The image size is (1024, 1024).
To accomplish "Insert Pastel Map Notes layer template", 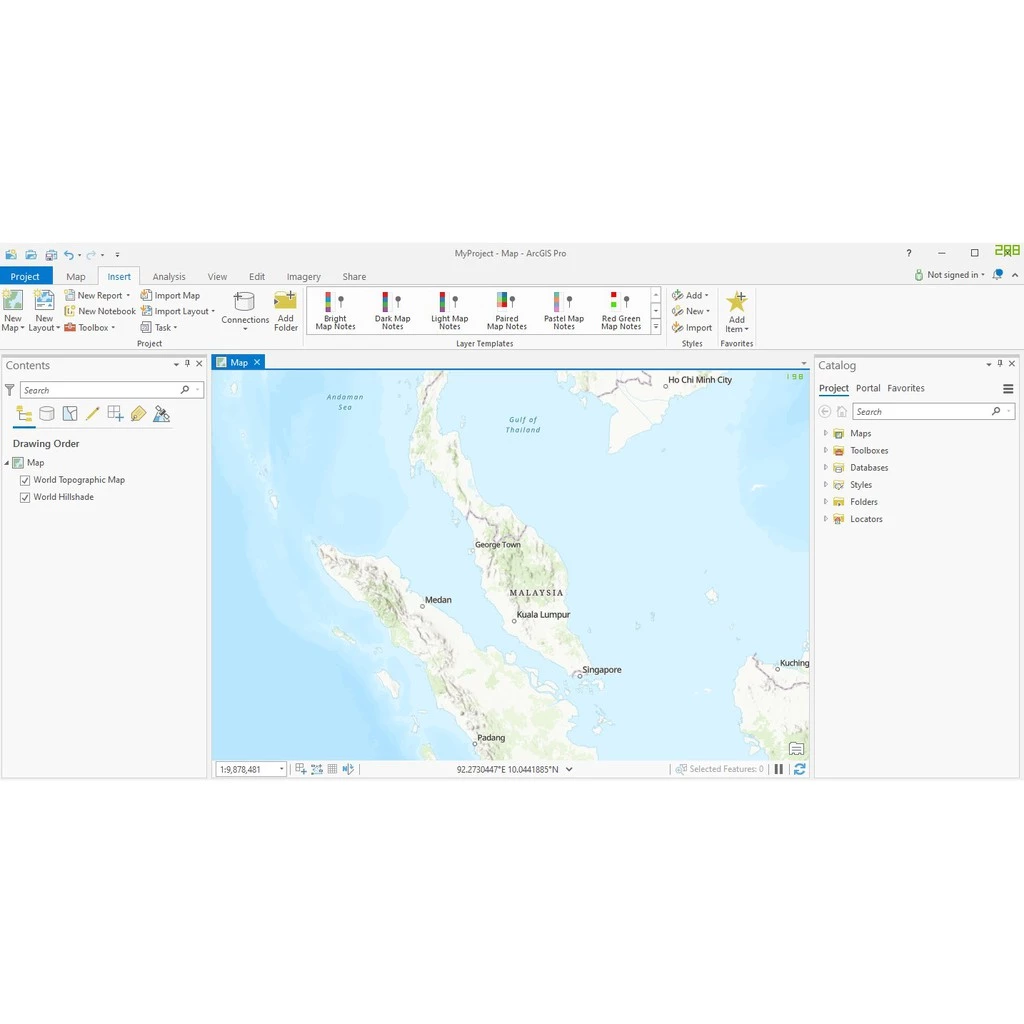I will click(564, 312).
